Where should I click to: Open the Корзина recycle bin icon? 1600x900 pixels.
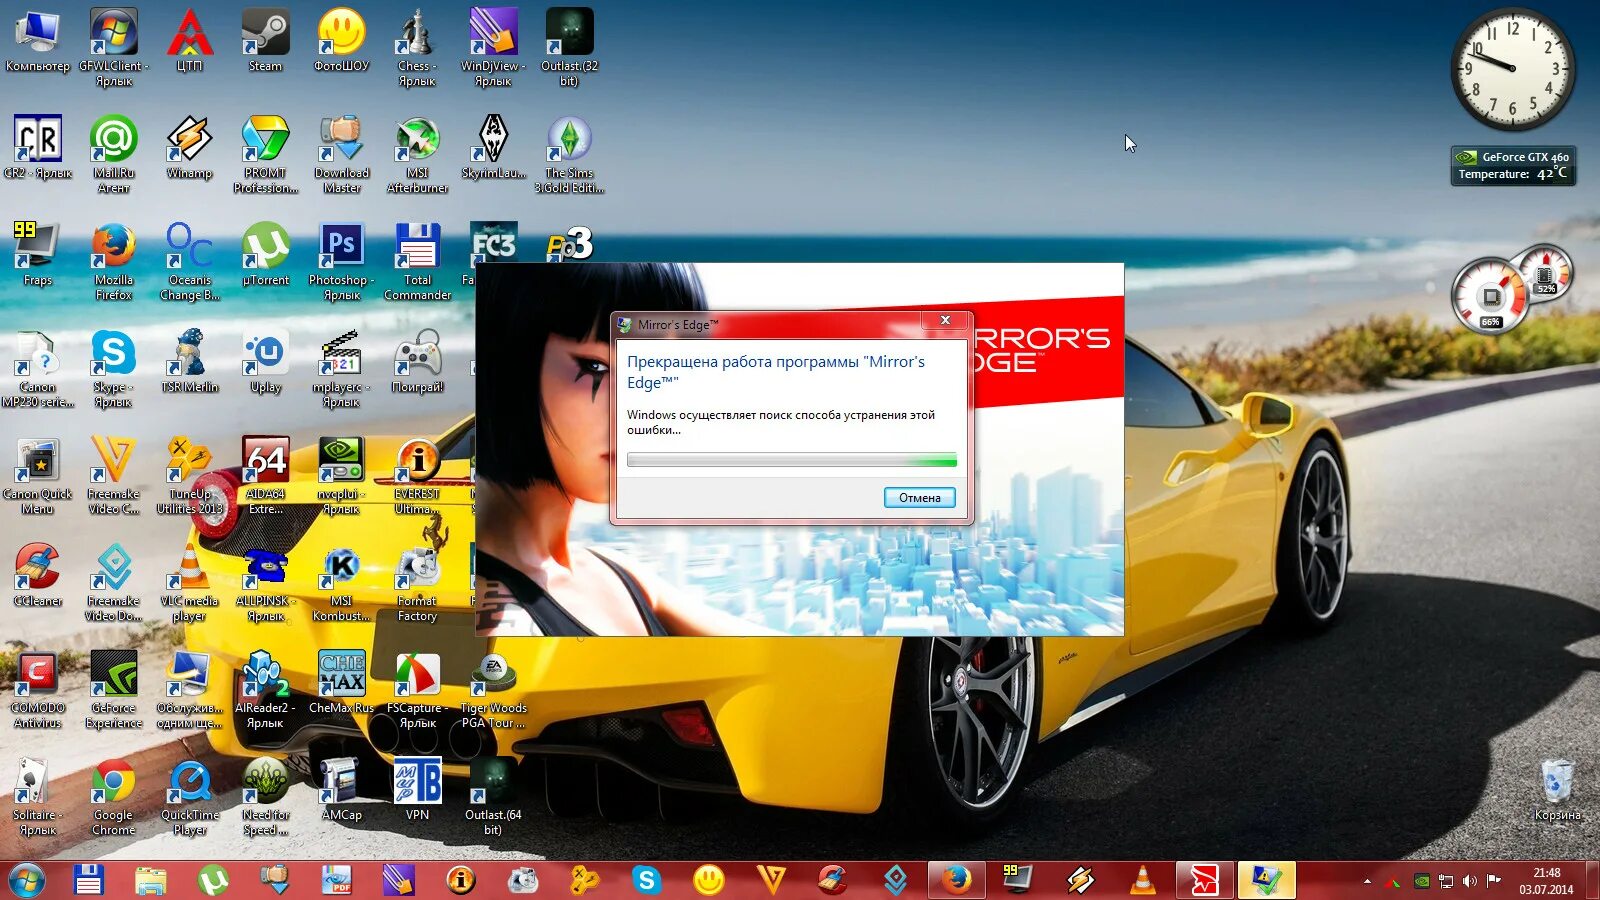1557,789
